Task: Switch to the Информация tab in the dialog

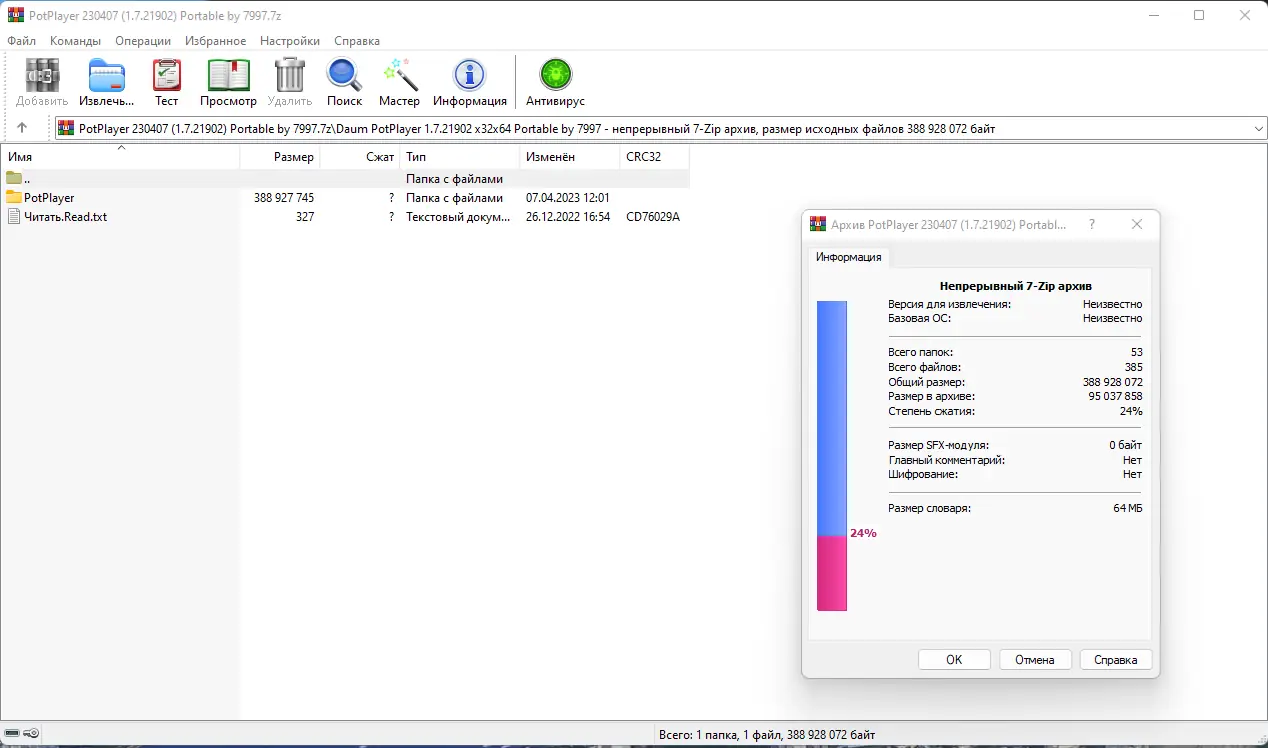Action: [849, 257]
